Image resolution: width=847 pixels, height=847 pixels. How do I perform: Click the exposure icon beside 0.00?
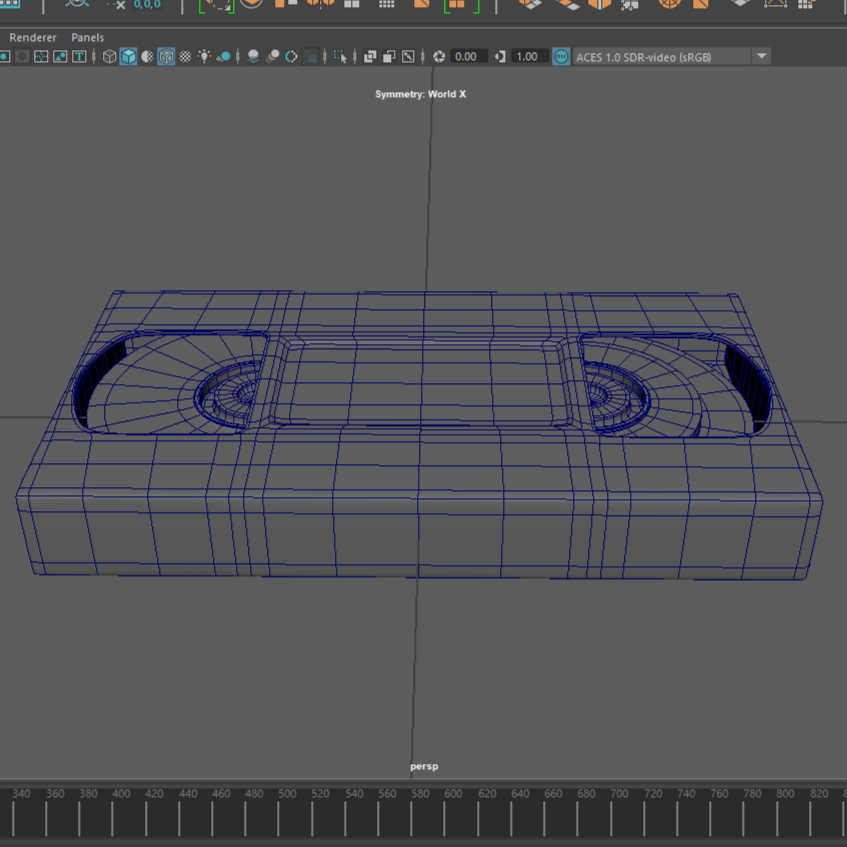click(439, 57)
